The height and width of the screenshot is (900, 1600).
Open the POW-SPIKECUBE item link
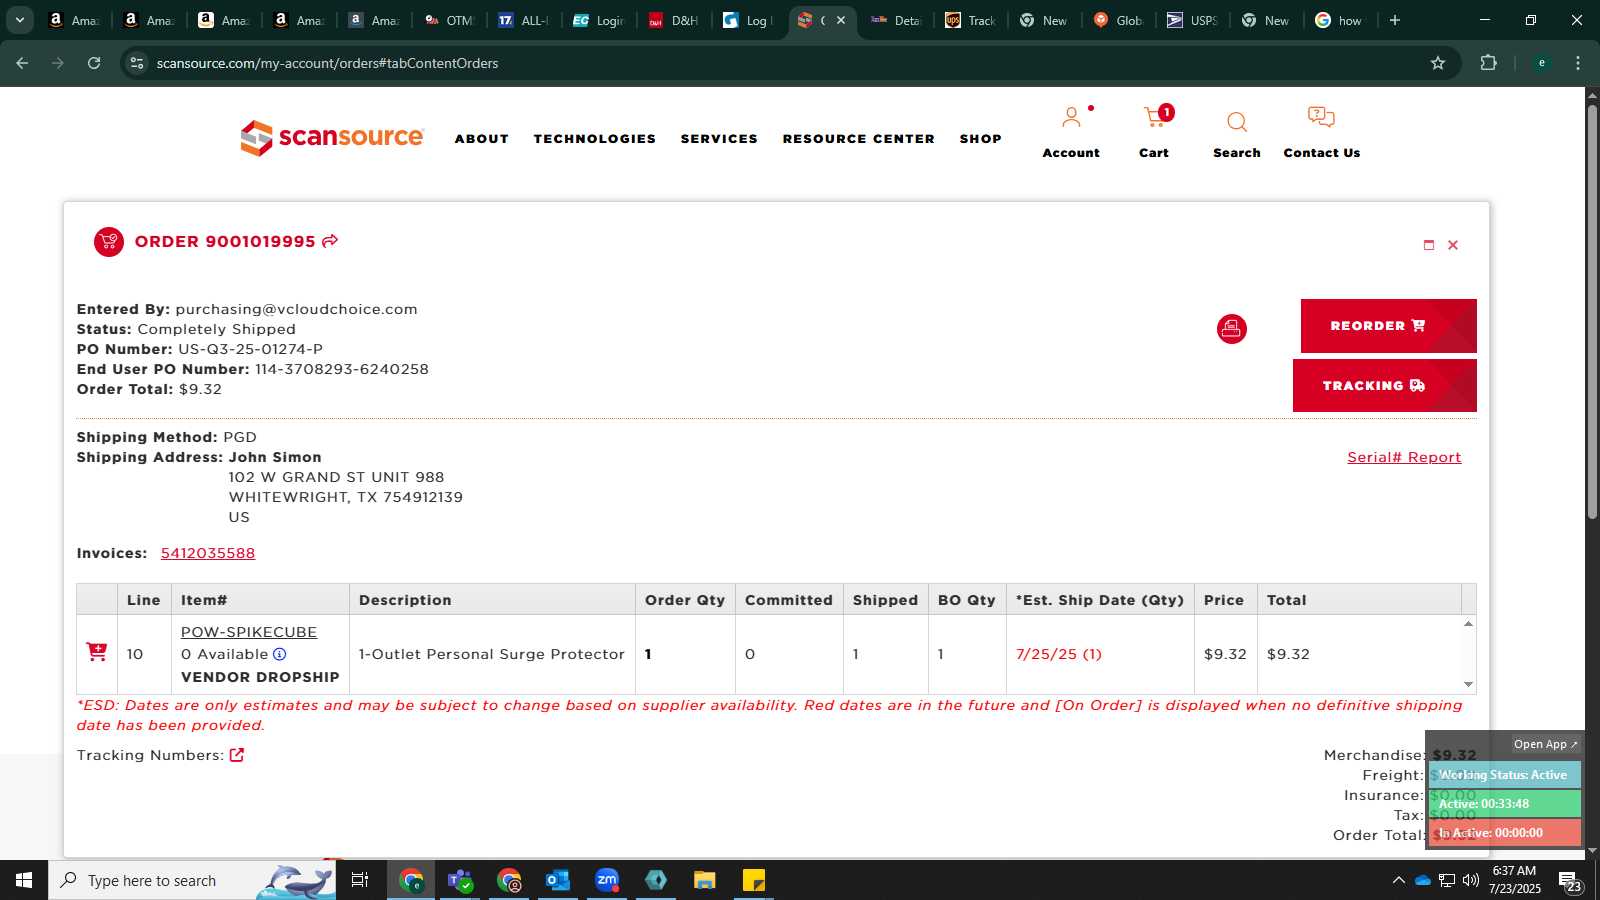pos(249,632)
